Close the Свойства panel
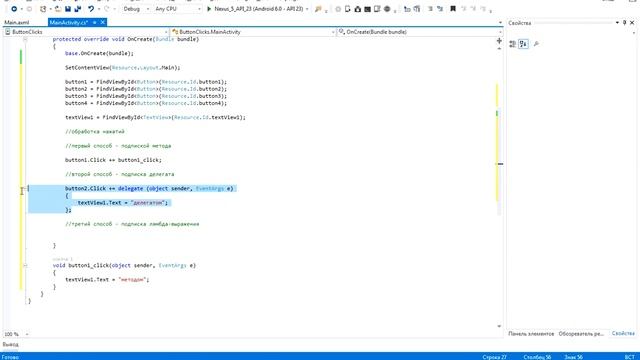The image size is (640, 360). (632, 23)
